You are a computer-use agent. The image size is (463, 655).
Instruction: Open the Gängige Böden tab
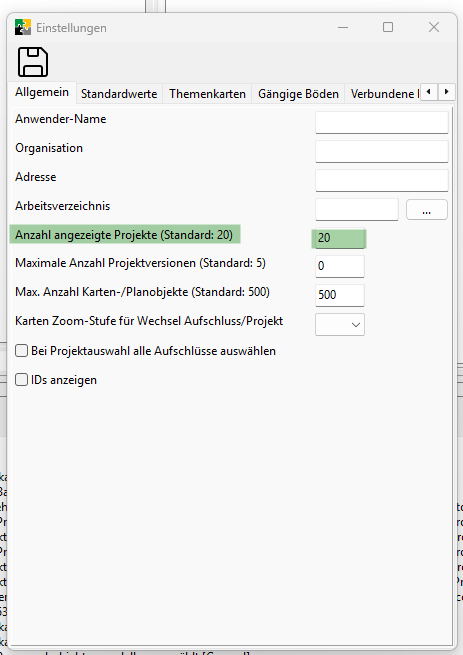(x=298, y=94)
